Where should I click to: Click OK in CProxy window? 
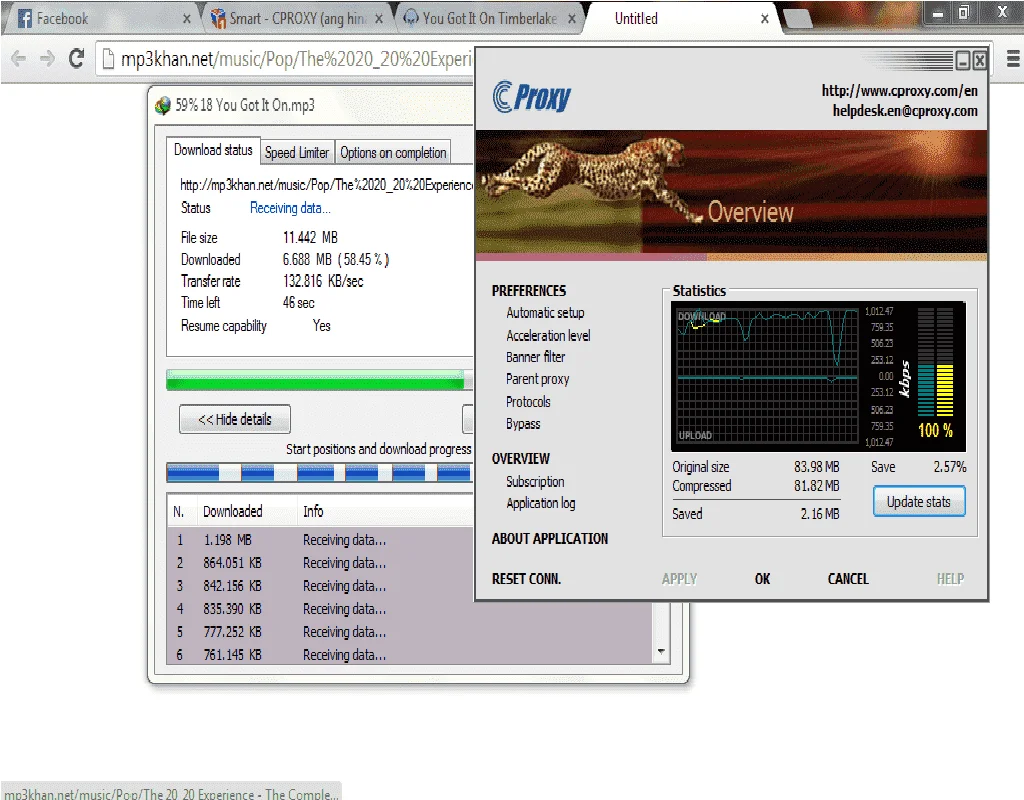(x=762, y=579)
